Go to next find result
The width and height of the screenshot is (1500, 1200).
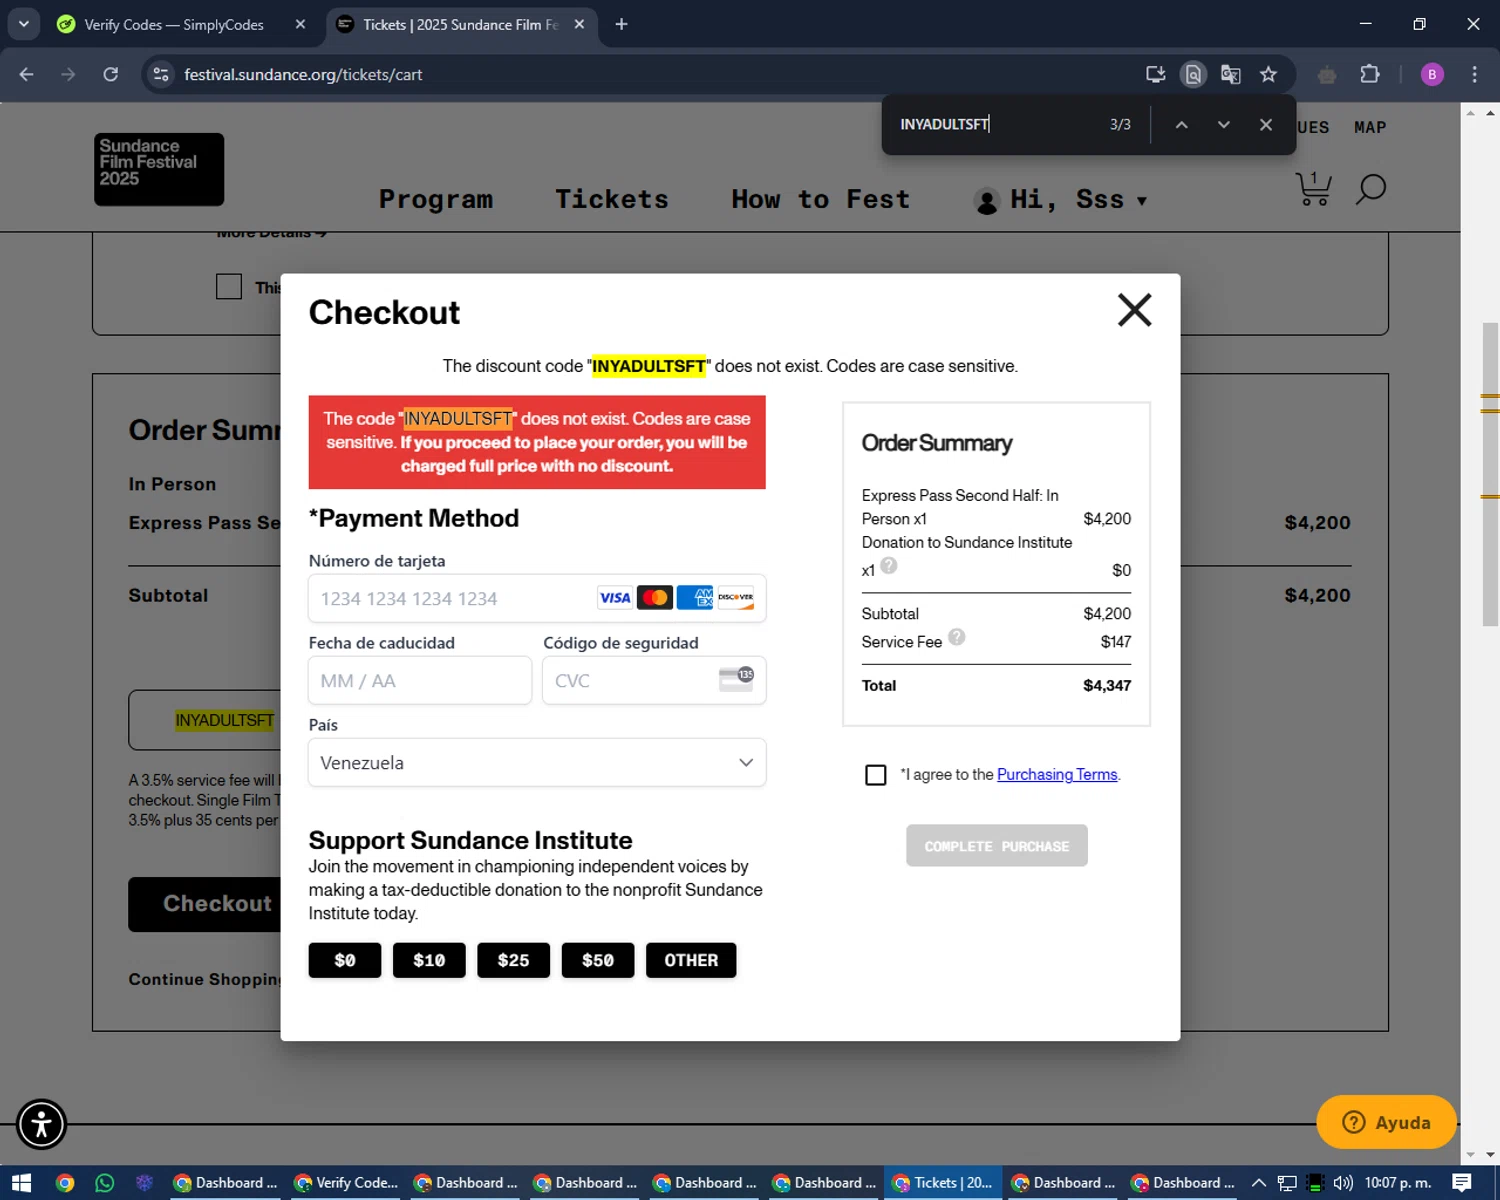click(x=1223, y=125)
